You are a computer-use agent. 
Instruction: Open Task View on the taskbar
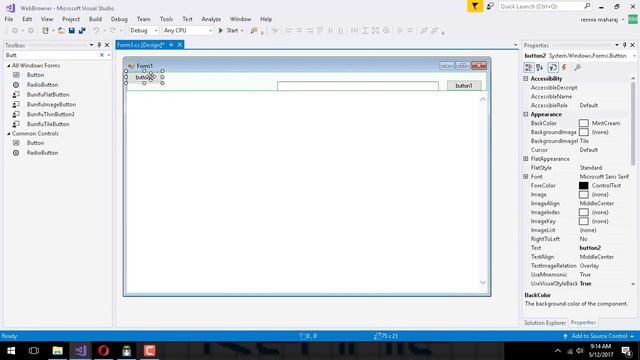pos(34,351)
